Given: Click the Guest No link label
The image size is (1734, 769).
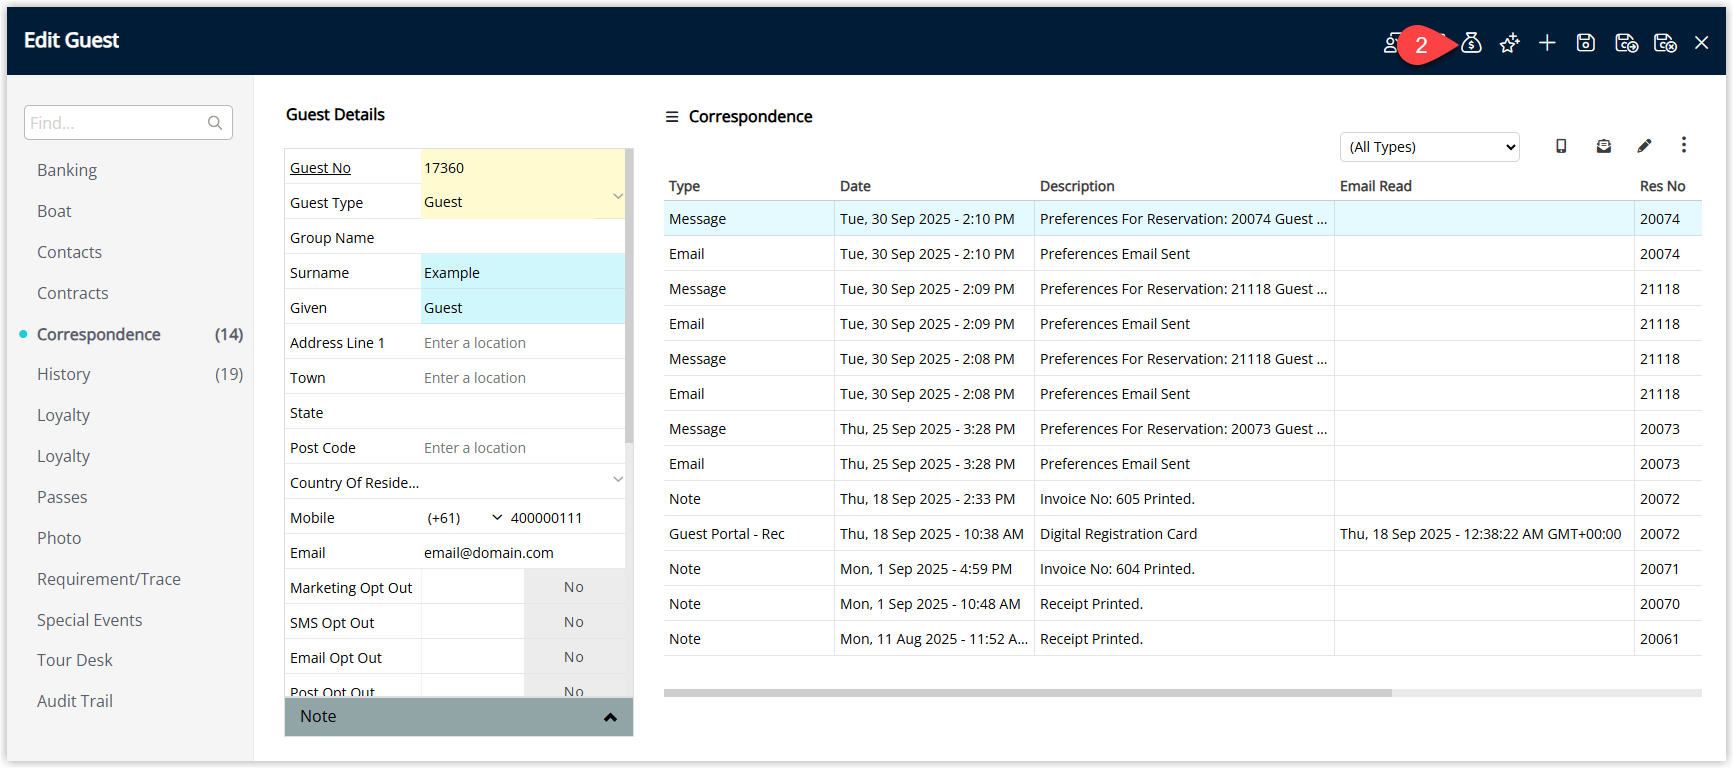Looking at the screenshot, I should click(x=320, y=168).
